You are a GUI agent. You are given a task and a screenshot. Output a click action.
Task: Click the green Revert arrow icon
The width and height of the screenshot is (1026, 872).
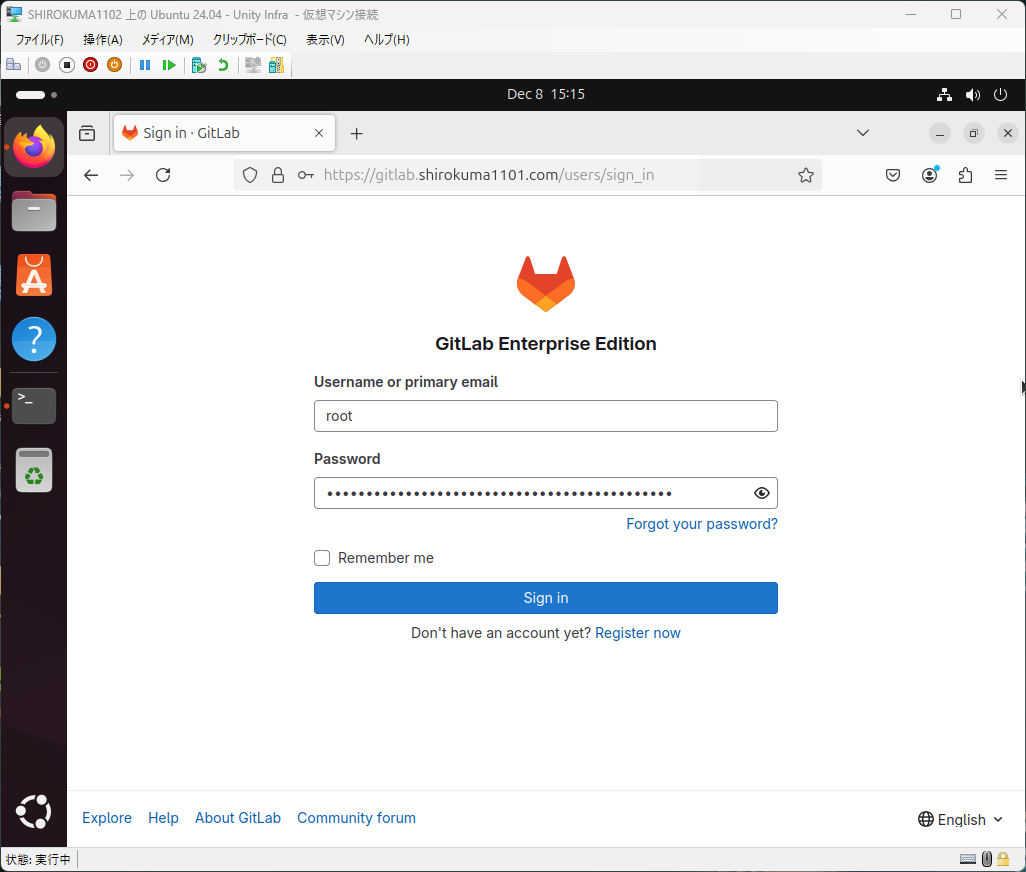pyautogui.click(x=223, y=65)
